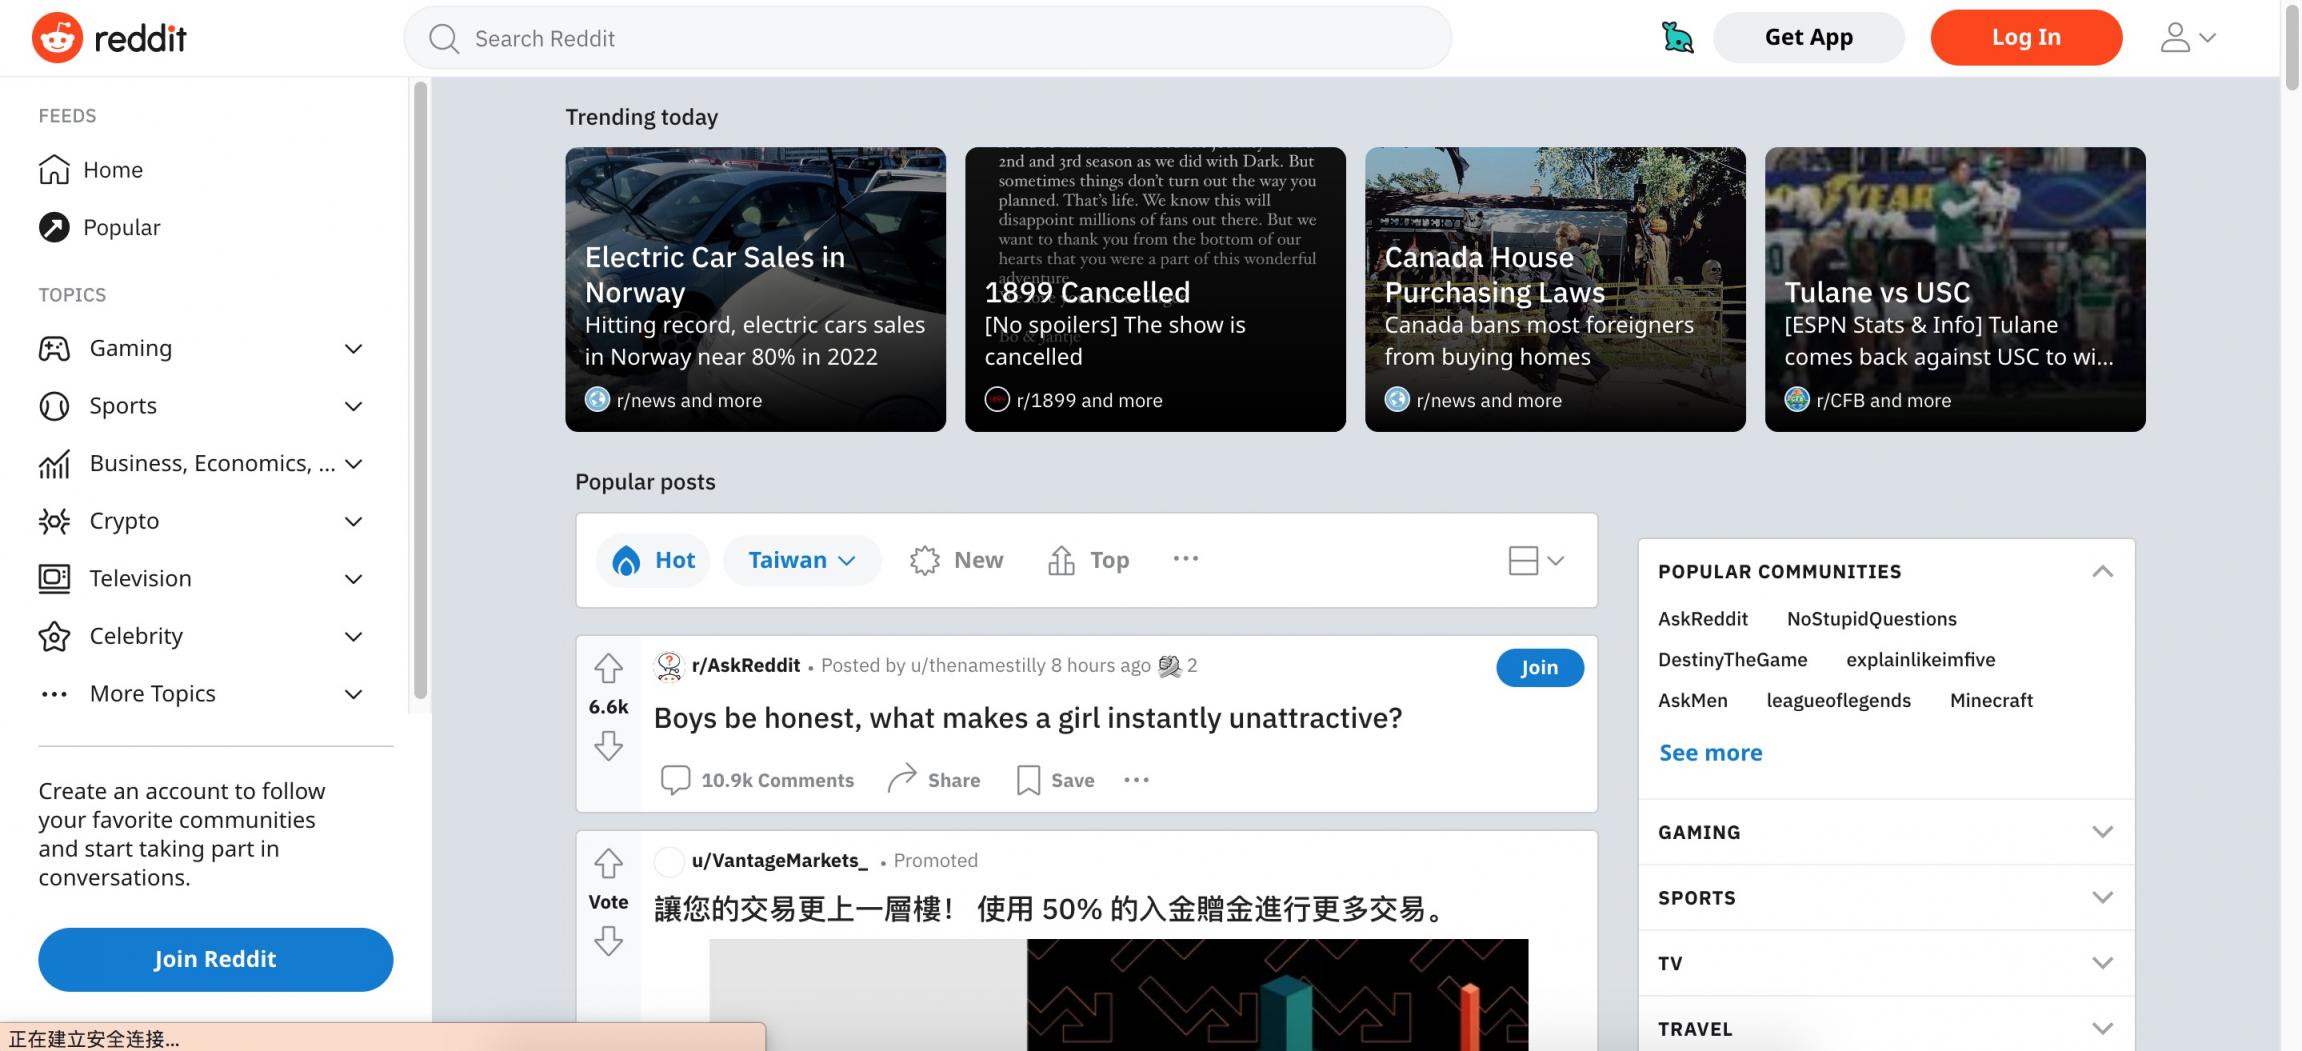Upvote the AskReddit unattractive post
This screenshot has width=2302, height=1051.
[x=608, y=667]
